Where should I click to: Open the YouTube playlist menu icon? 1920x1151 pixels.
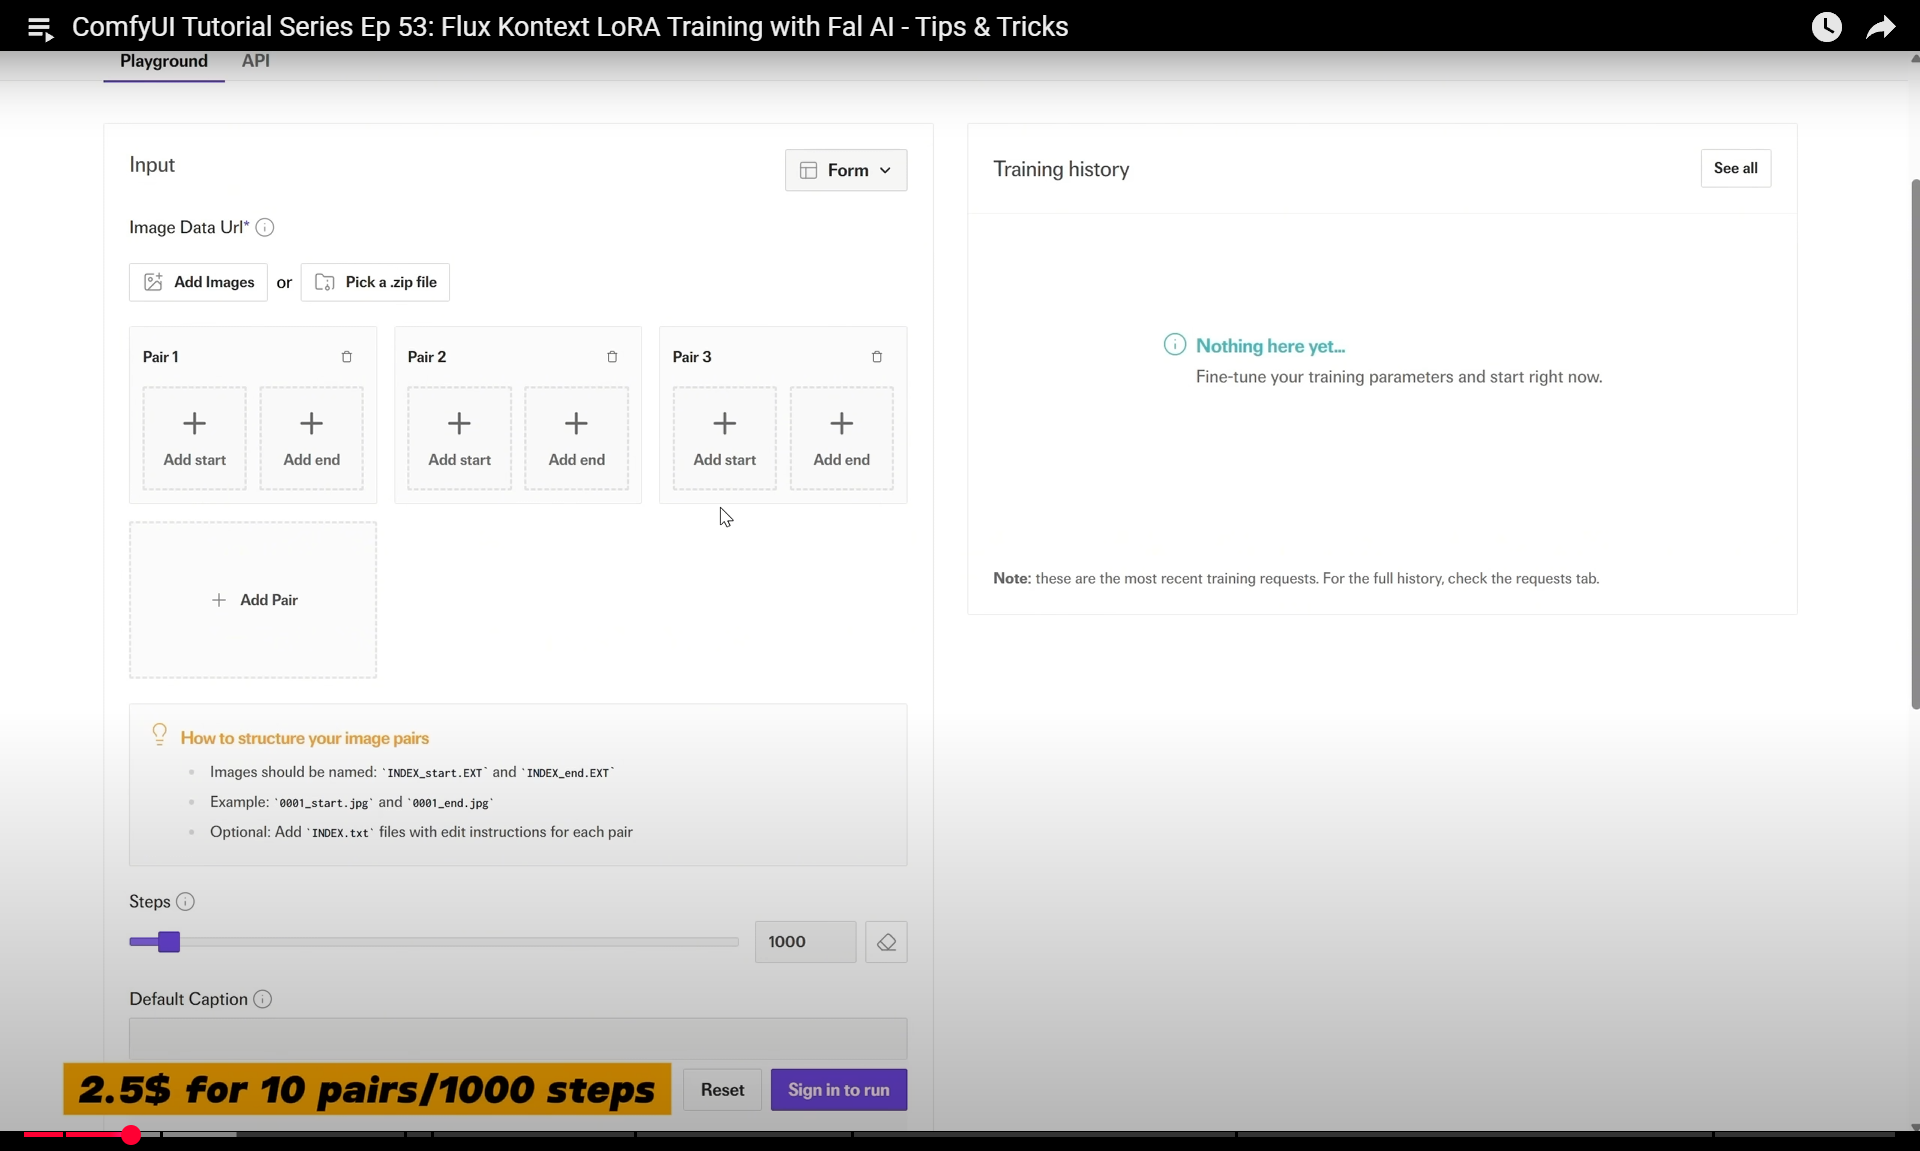point(40,28)
